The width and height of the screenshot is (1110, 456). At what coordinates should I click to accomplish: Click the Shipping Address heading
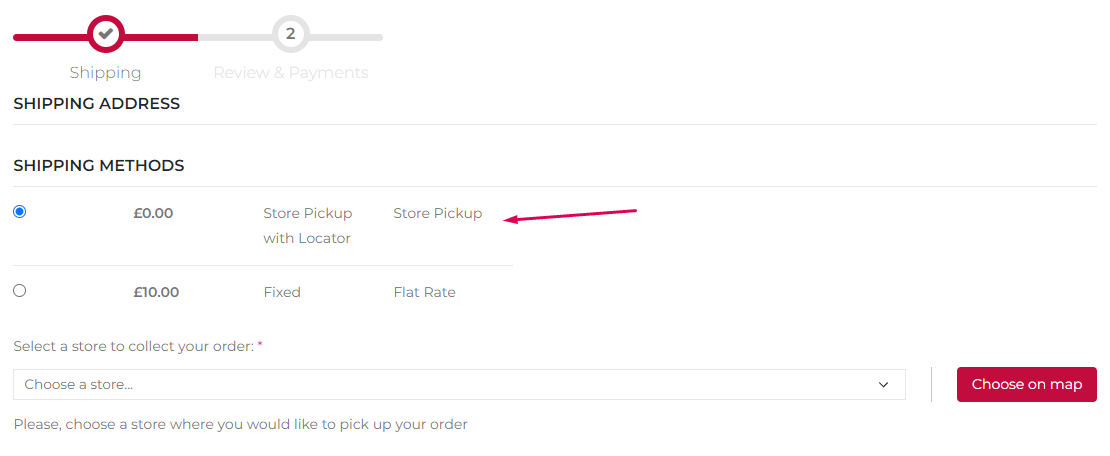[96, 104]
